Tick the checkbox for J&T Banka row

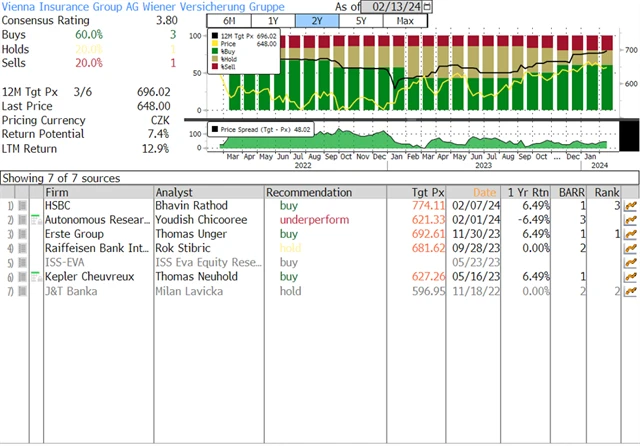click(23, 291)
